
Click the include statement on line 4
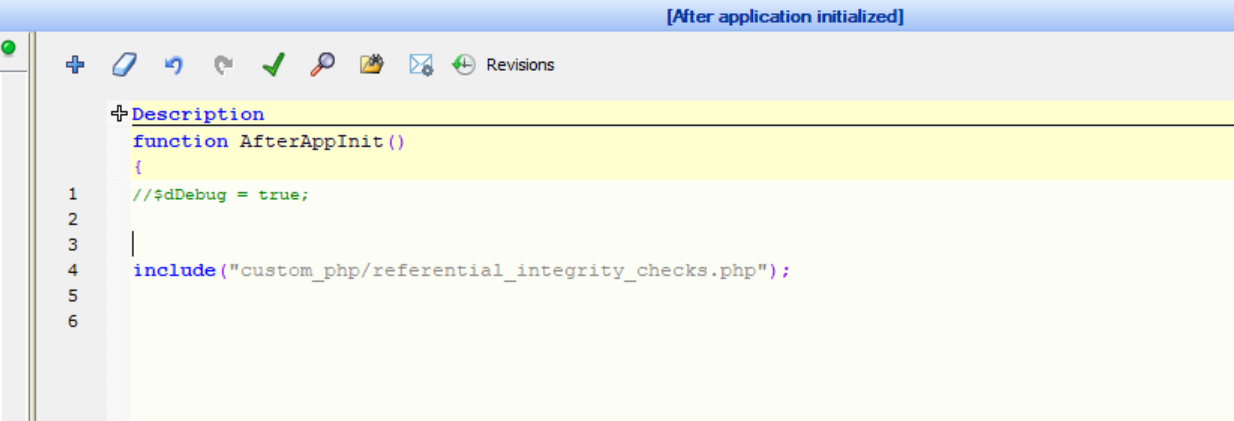pyautogui.click(x=461, y=271)
